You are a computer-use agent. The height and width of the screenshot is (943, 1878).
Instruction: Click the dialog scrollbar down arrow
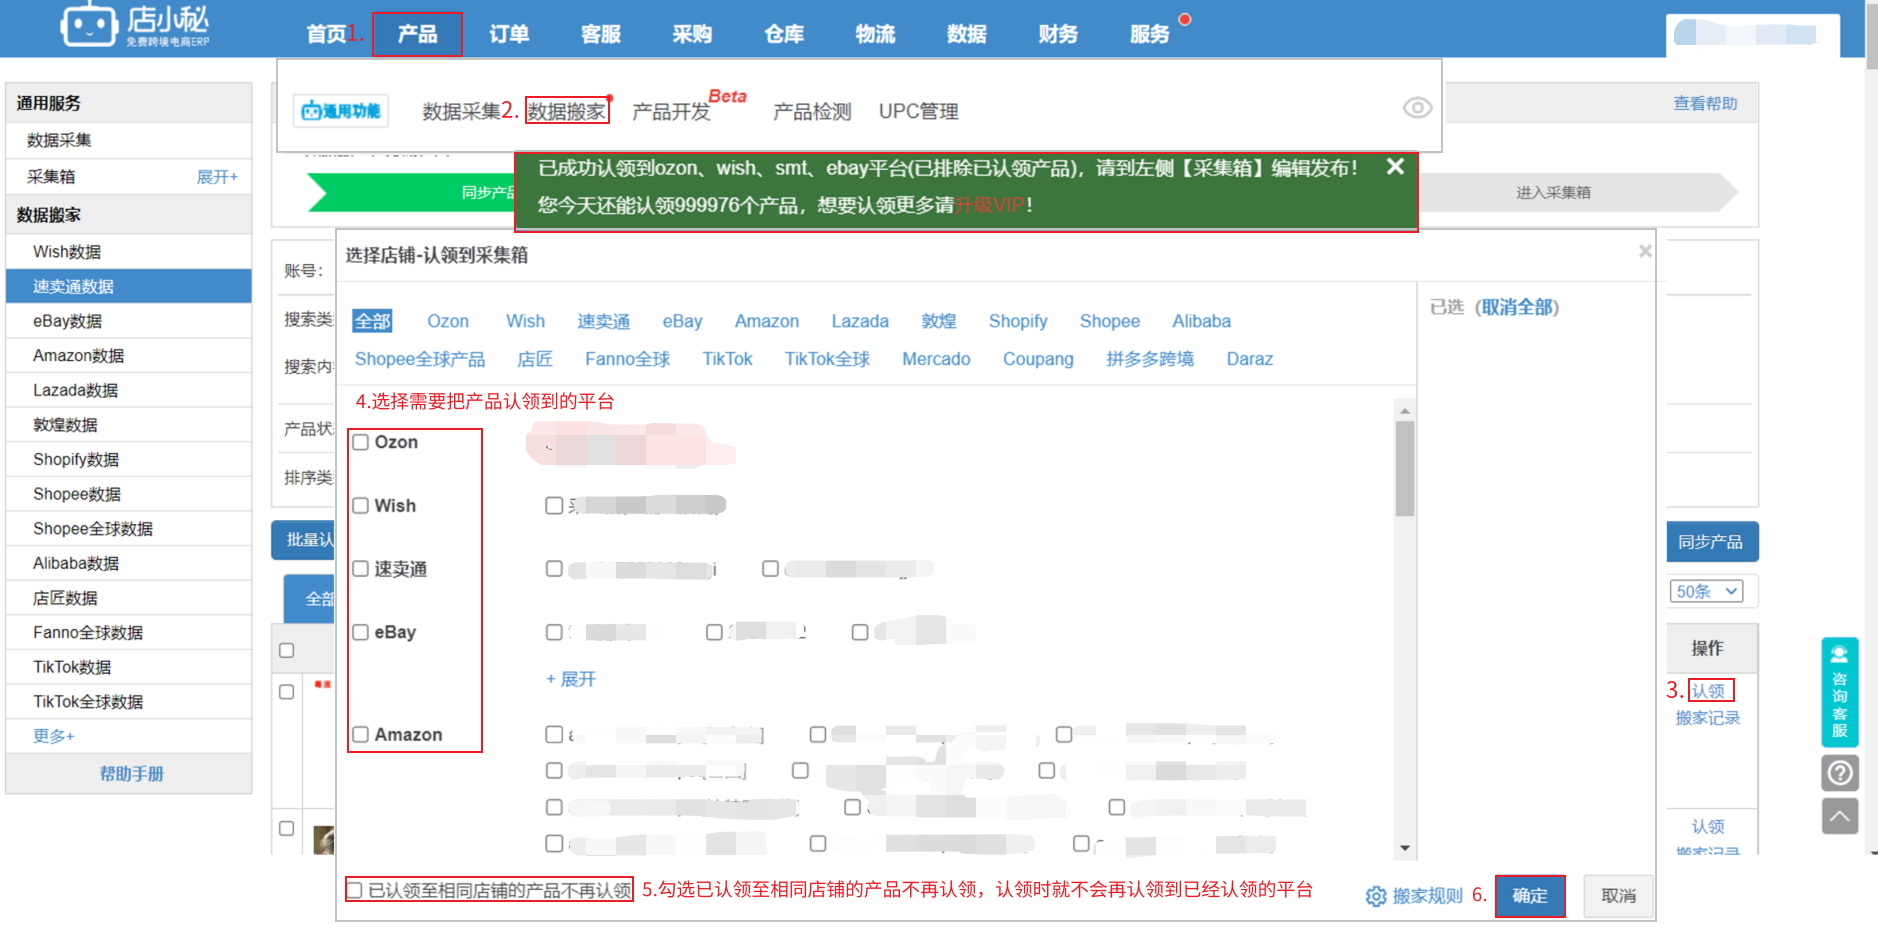[1405, 849]
